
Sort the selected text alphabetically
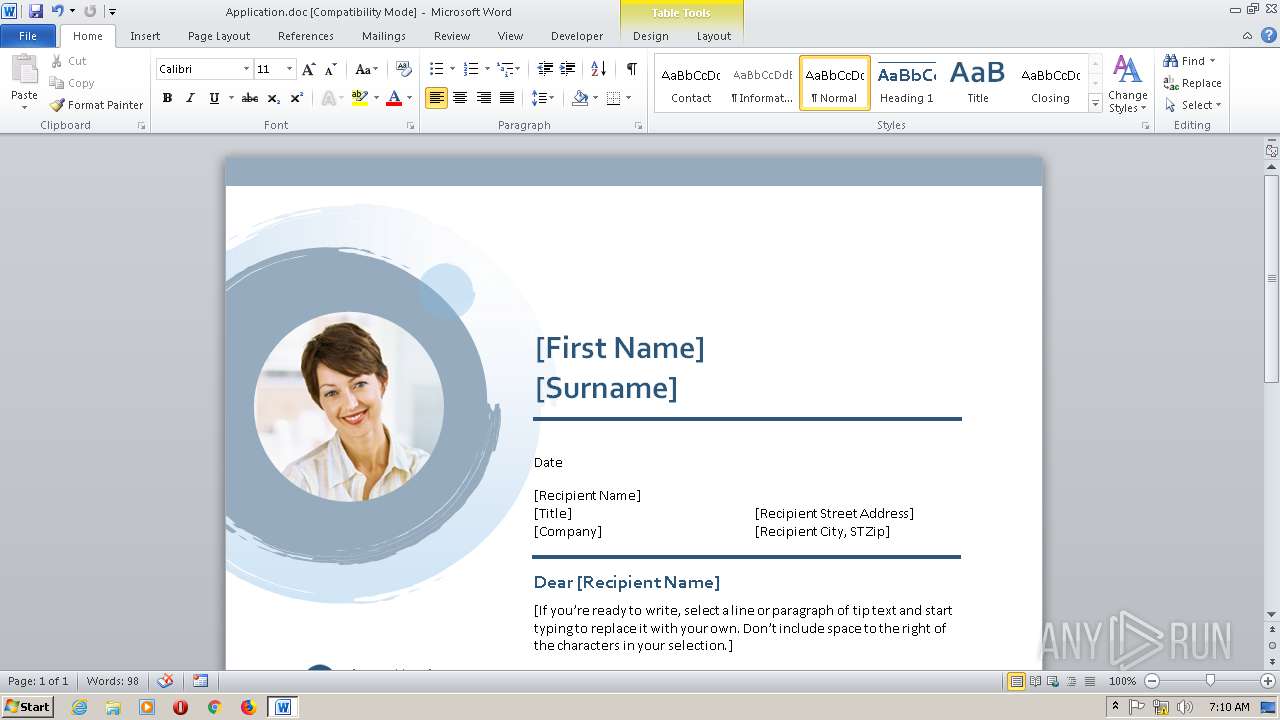599,69
